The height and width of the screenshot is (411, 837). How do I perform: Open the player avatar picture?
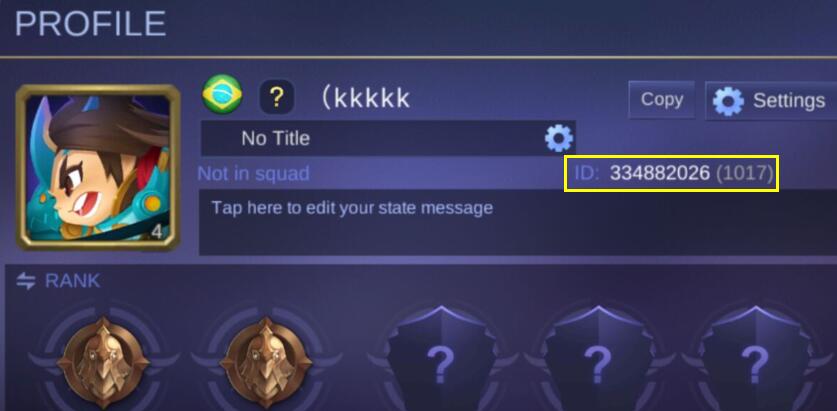[98, 168]
